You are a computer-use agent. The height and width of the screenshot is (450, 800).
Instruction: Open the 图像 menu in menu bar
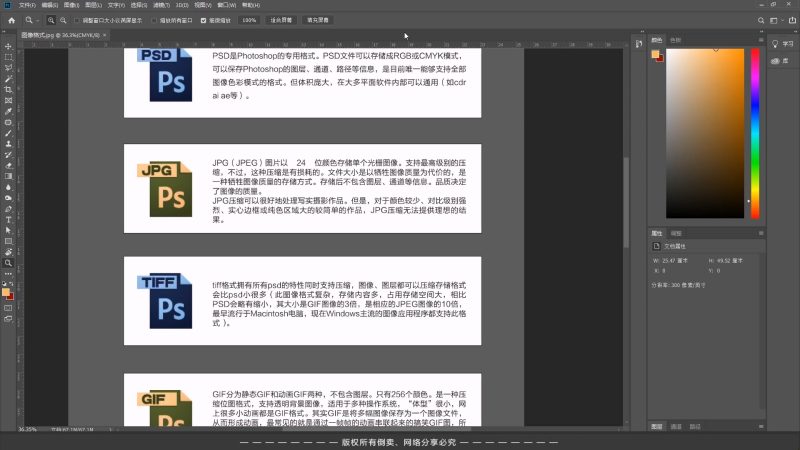point(71,4)
